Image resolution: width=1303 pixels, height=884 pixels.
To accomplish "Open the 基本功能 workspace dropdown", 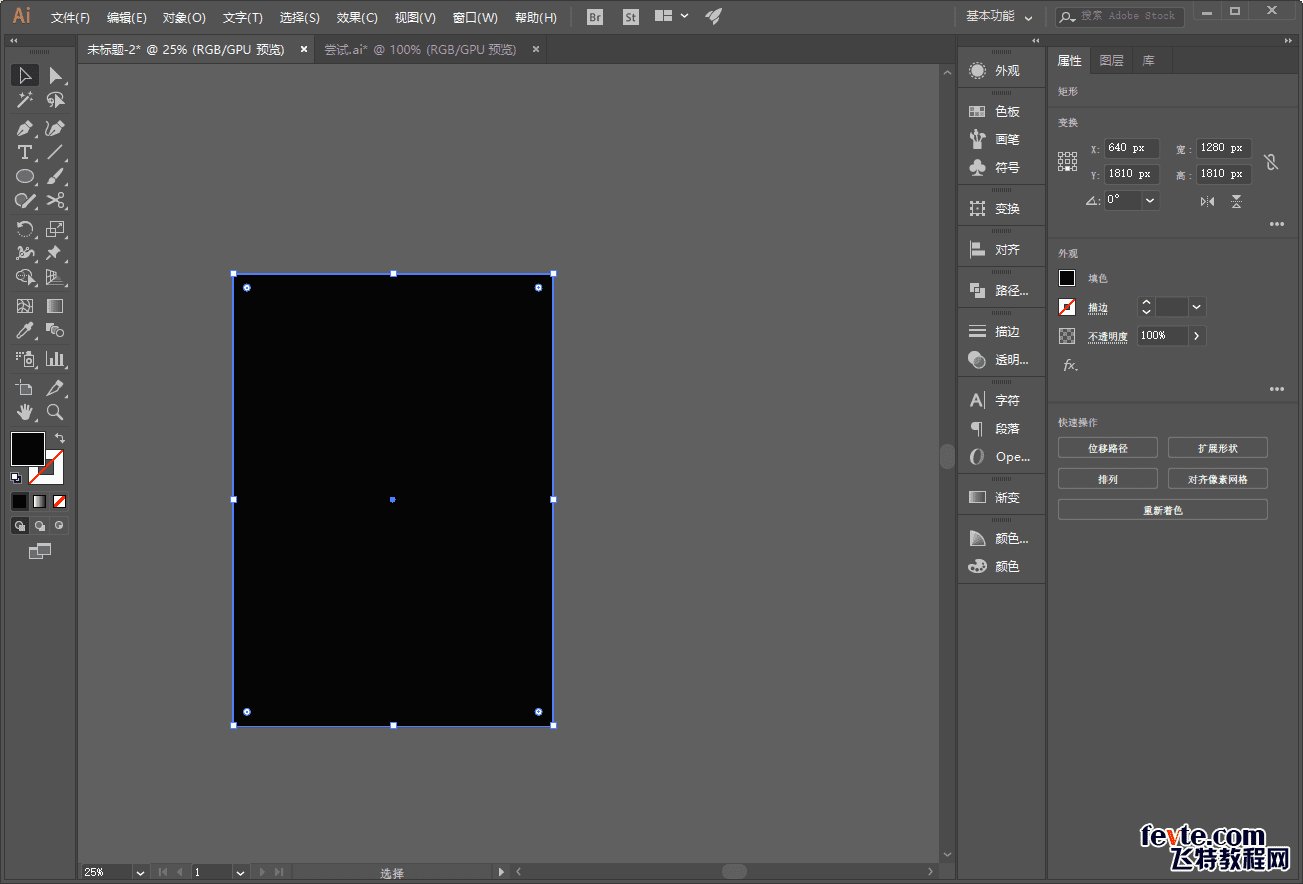I will click(x=998, y=17).
